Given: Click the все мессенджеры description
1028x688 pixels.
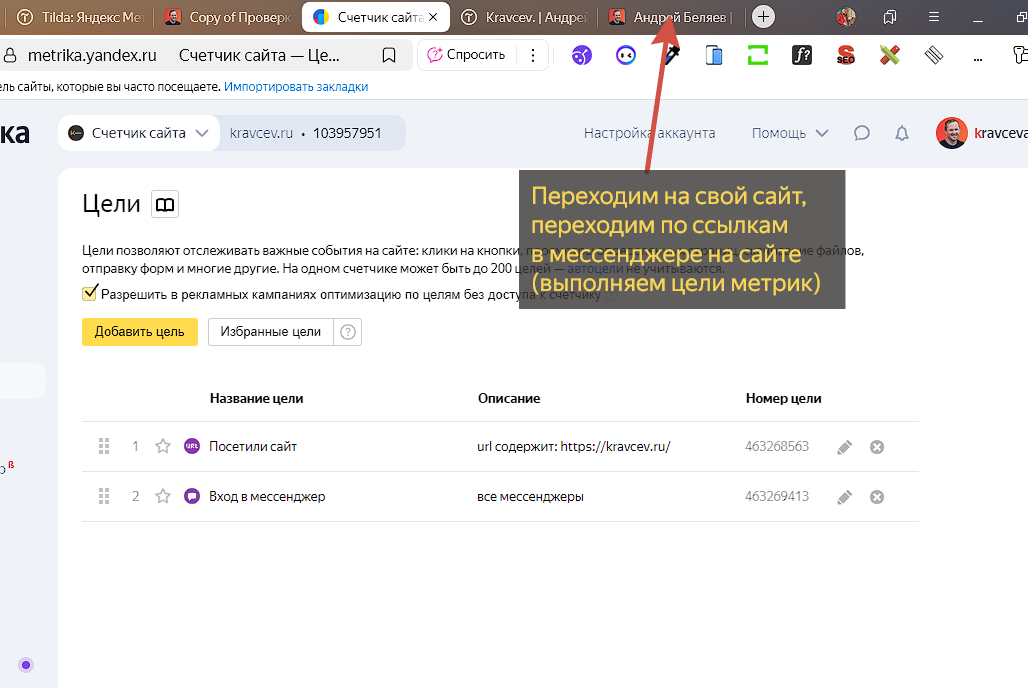Looking at the screenshot, I should tap(530, 496).
